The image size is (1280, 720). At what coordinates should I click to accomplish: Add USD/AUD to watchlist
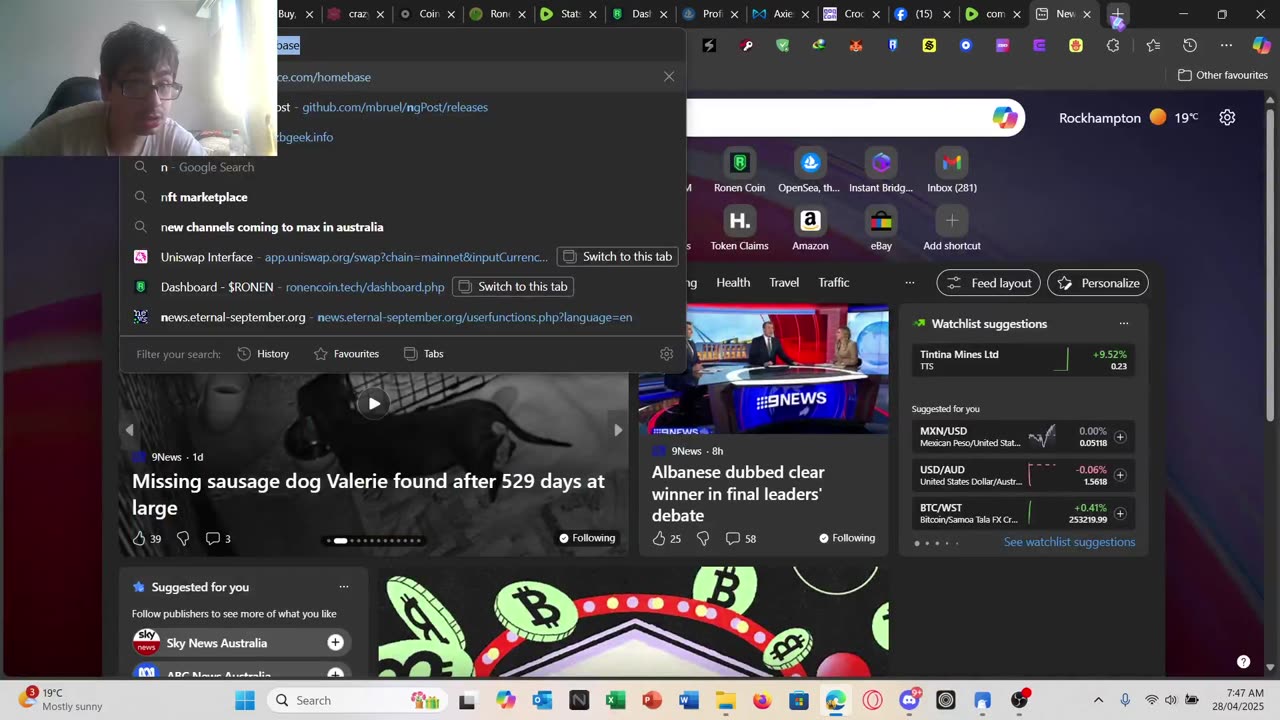click(x=1120, y=475)
